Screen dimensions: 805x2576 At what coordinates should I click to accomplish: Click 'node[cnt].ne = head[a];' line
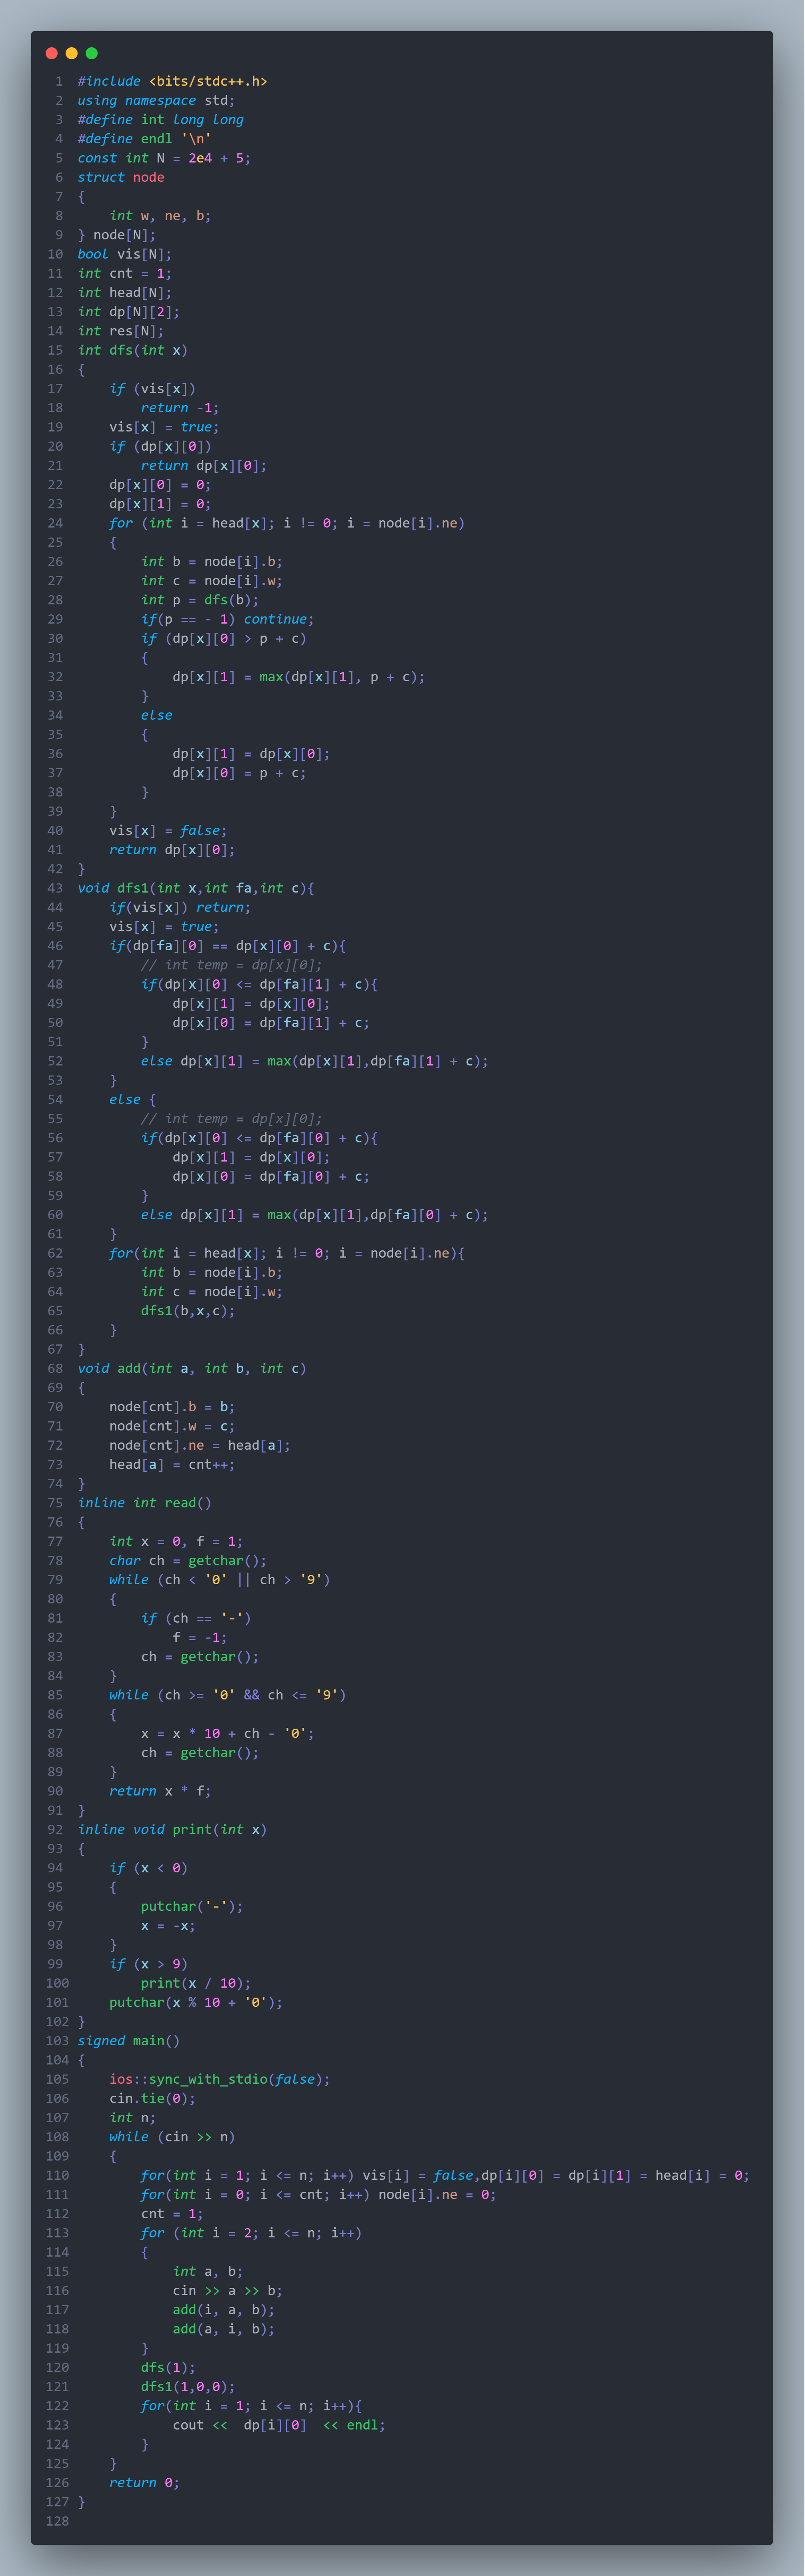200,1445
